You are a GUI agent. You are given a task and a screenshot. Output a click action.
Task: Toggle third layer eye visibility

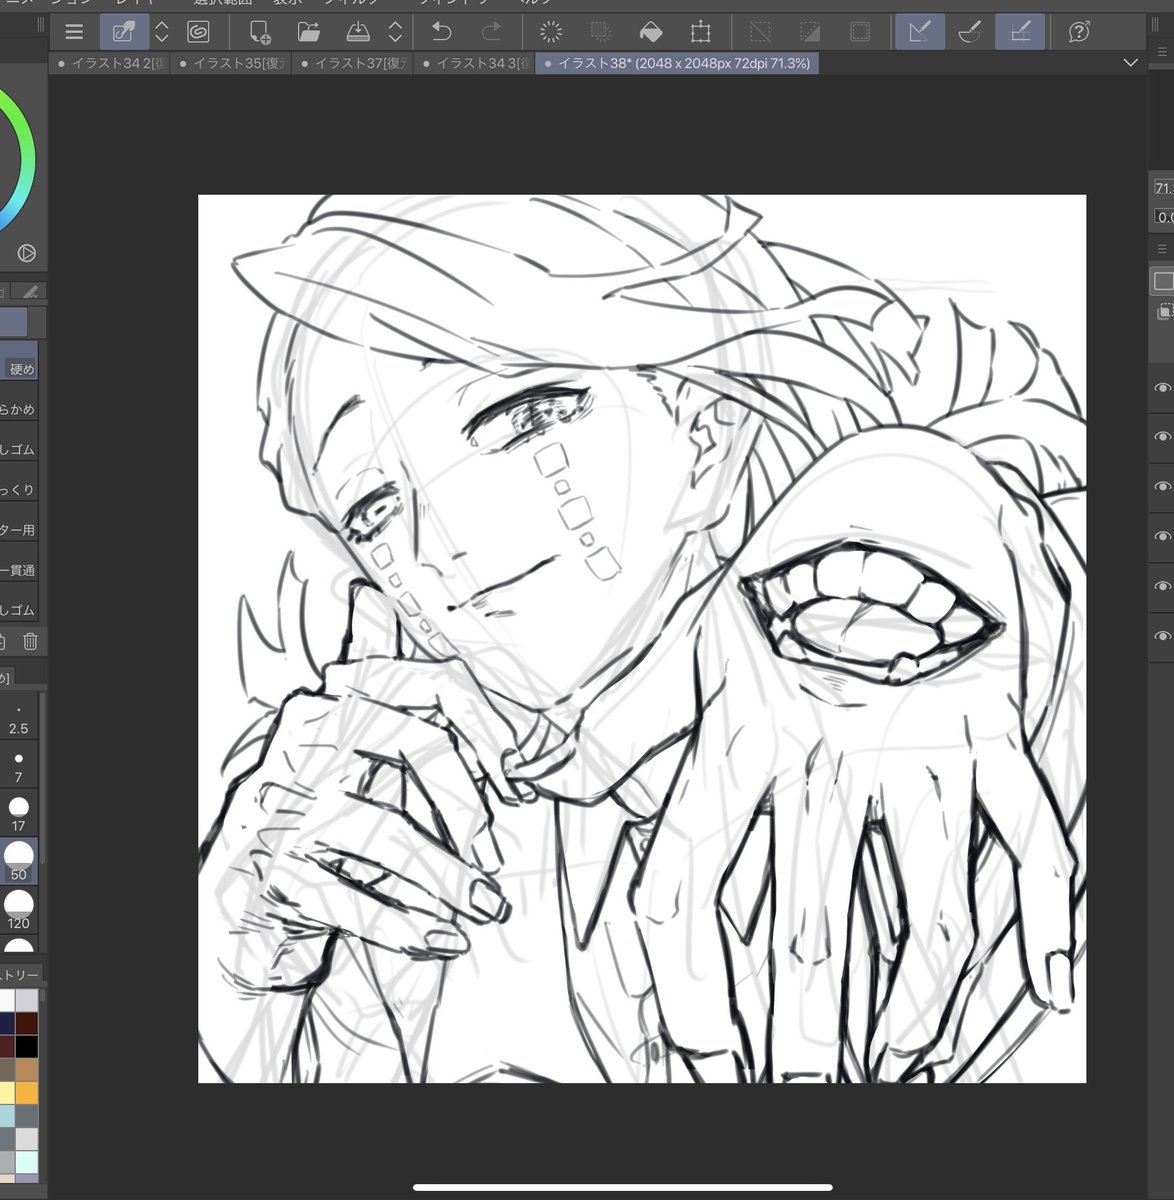tap(1162, 487)
